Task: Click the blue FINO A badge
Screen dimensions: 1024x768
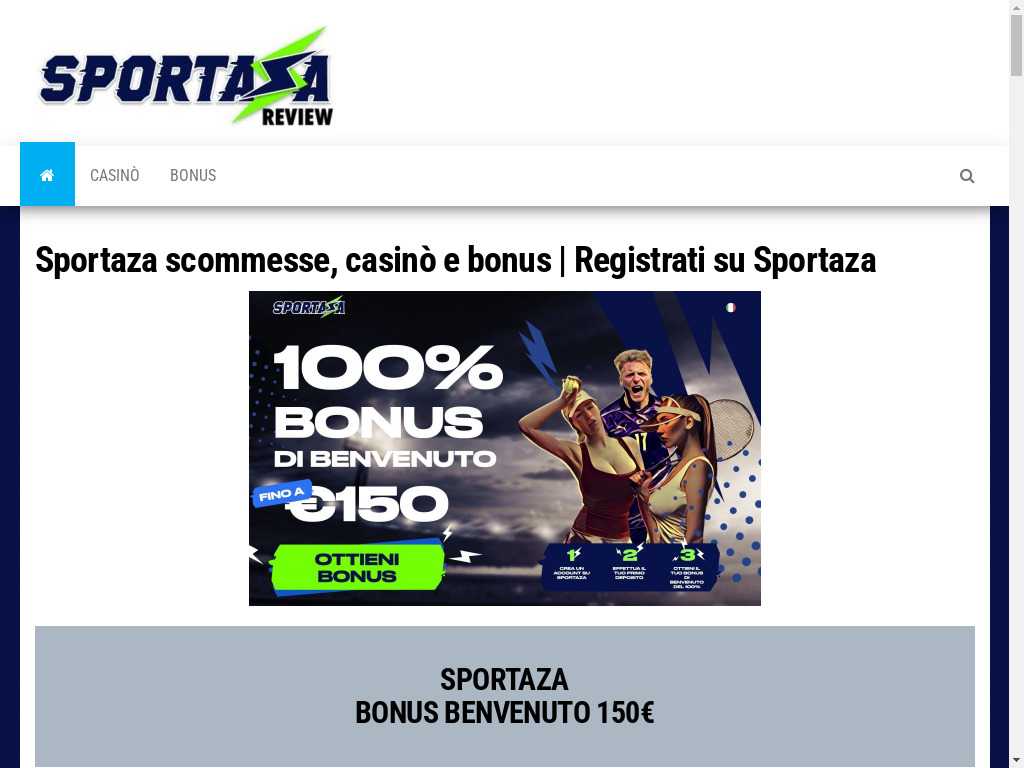Action: (282, 494)
